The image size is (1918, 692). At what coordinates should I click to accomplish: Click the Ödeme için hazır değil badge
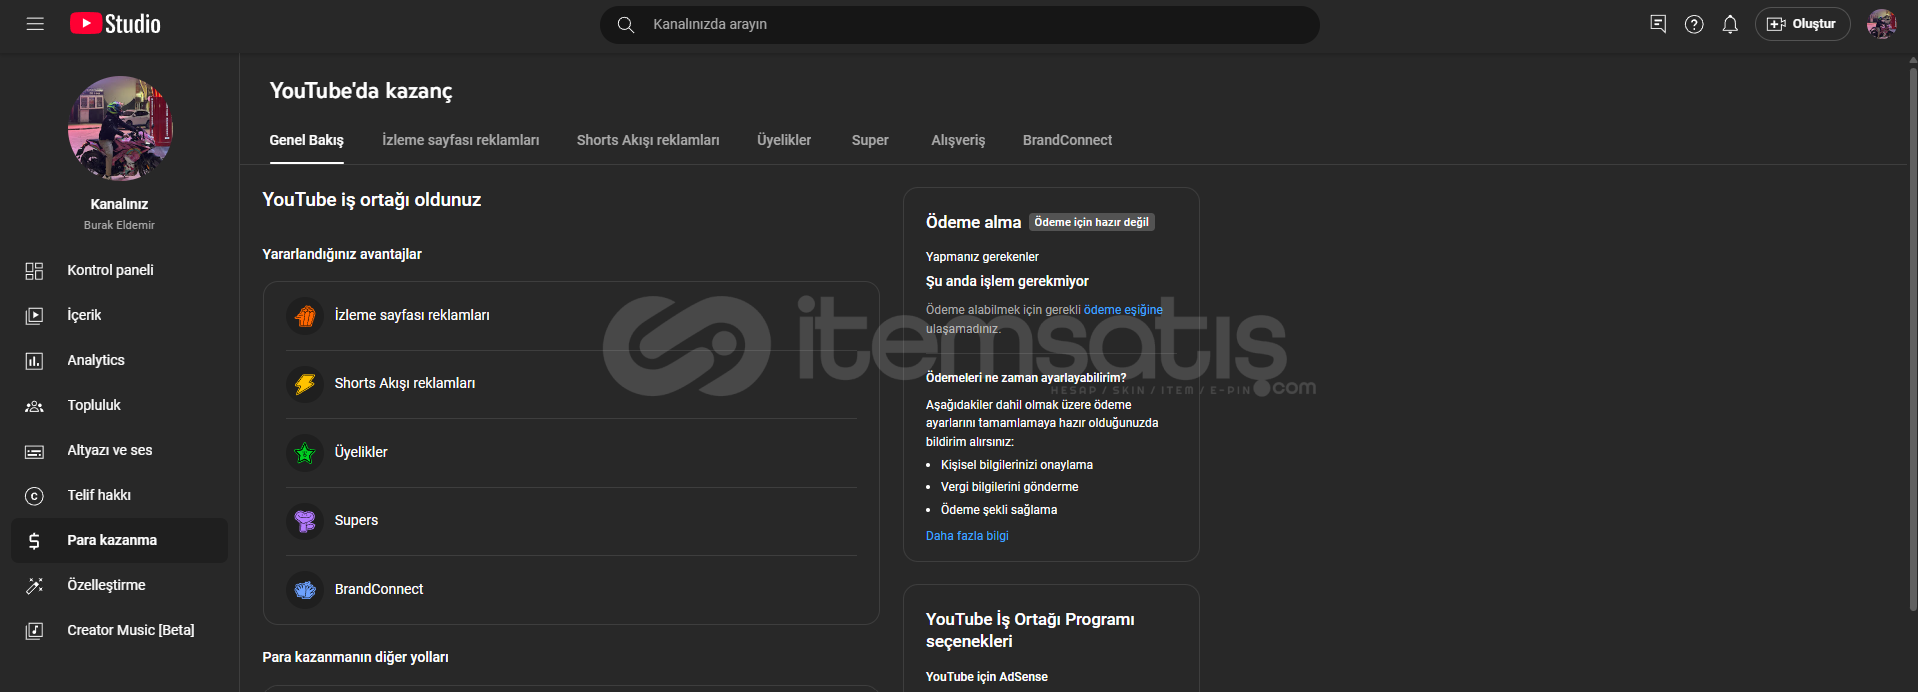pos(1092,222)
